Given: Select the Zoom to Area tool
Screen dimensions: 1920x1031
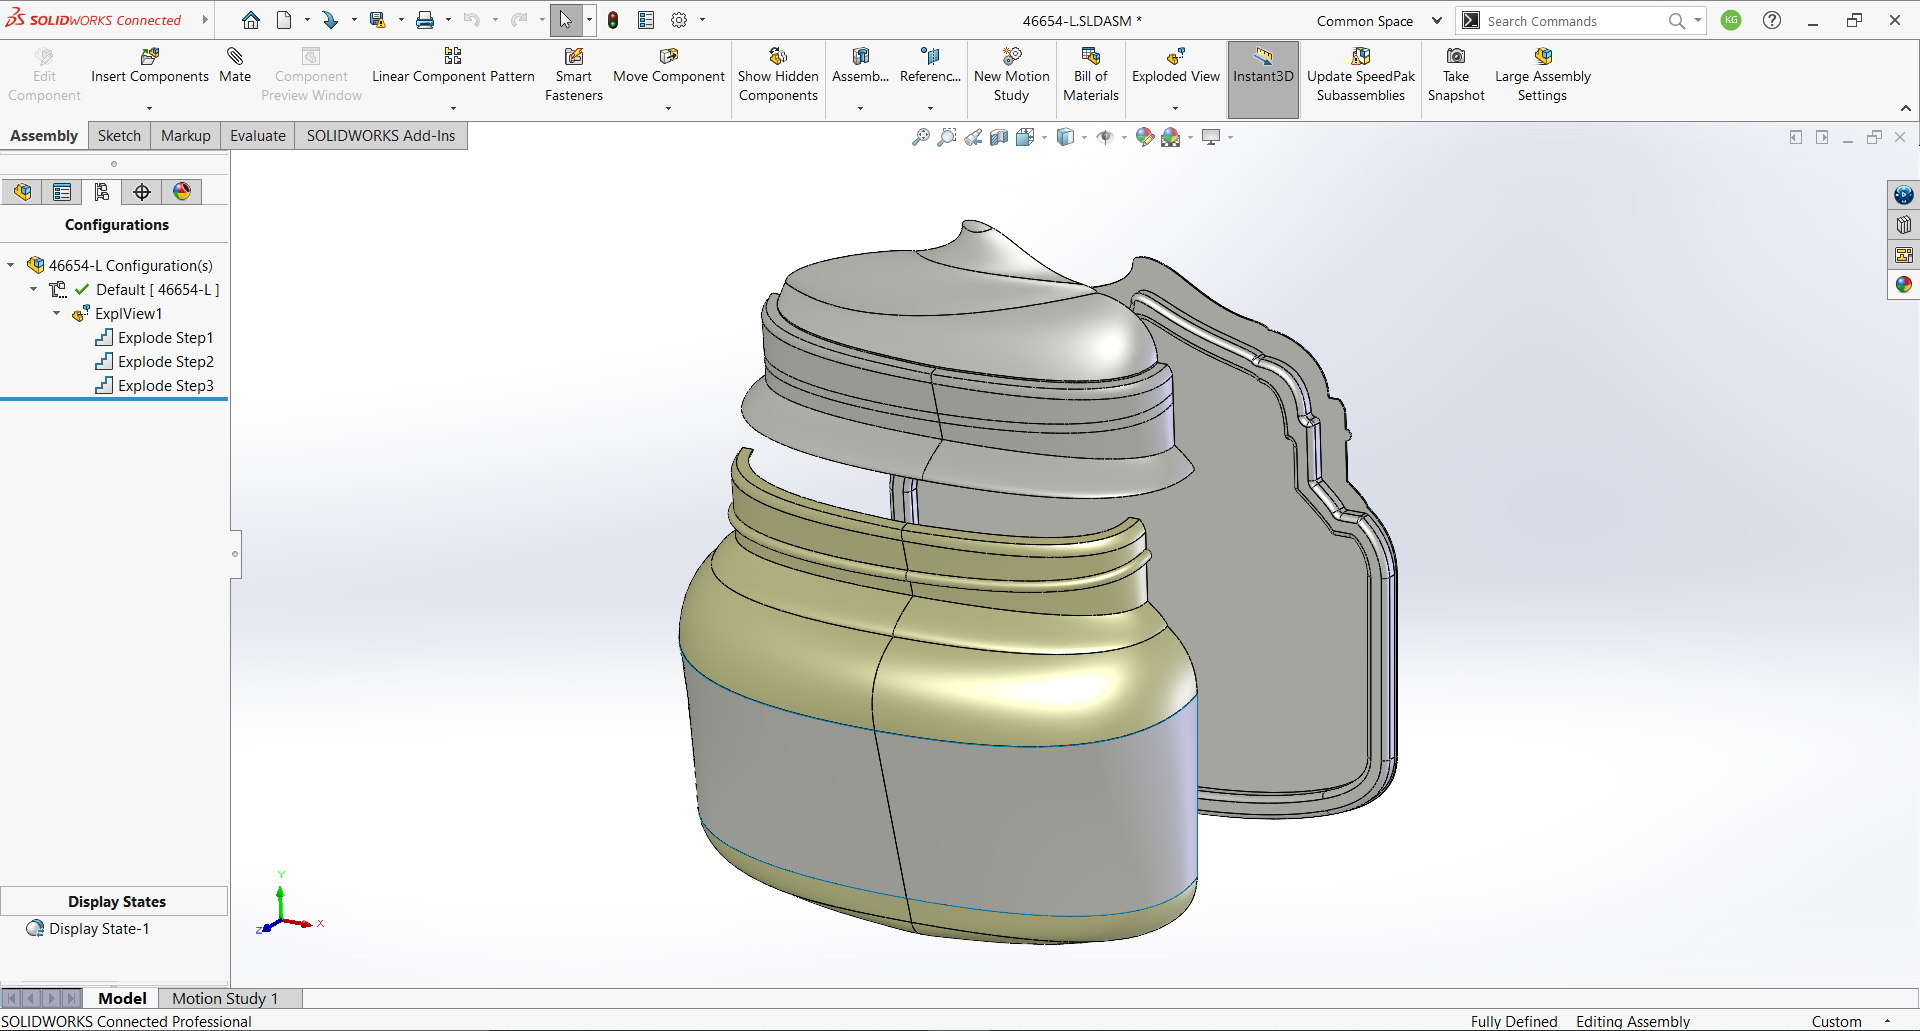Looking at the screenshot, I should [947, 137].
